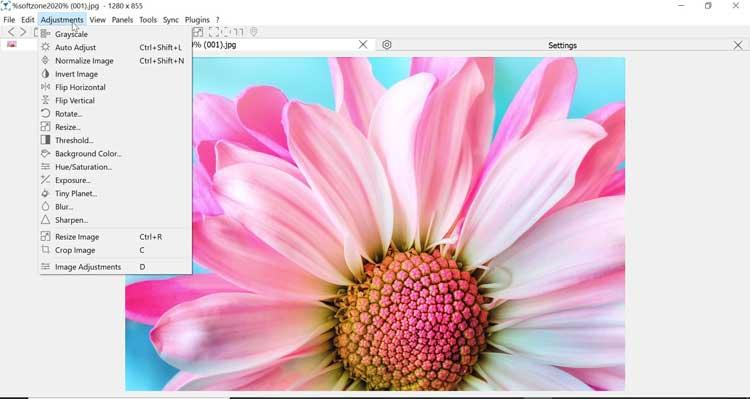This screenshot has width=750, height=399.
Task: Click the Invert Image droplet icon
Action: click(x=45, y=74)
